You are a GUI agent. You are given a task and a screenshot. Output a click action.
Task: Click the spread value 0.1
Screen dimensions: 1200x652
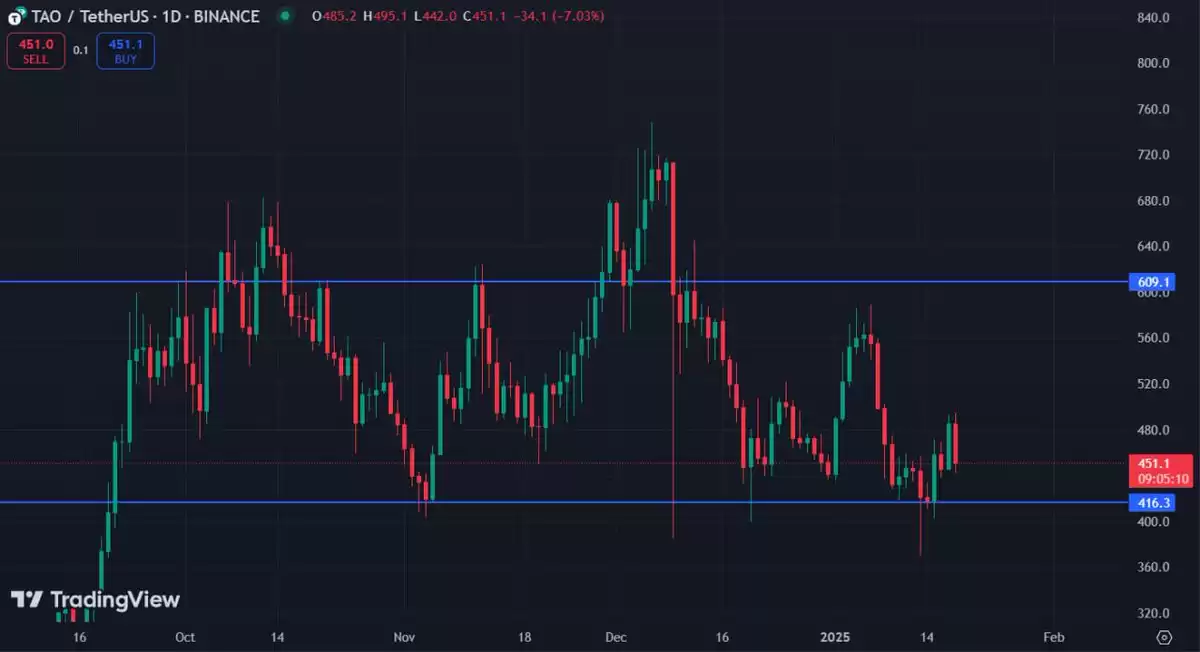(x=81, y=51)
